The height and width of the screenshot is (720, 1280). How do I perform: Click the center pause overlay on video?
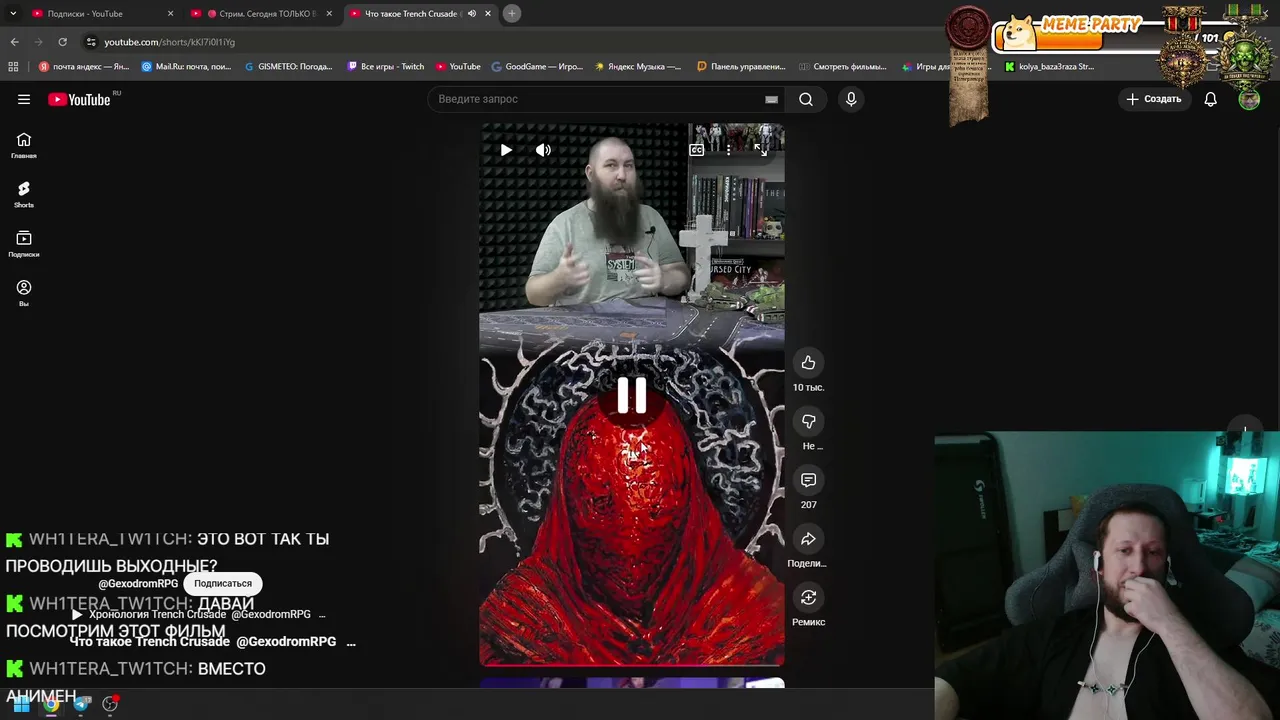(x=631, y=396)
